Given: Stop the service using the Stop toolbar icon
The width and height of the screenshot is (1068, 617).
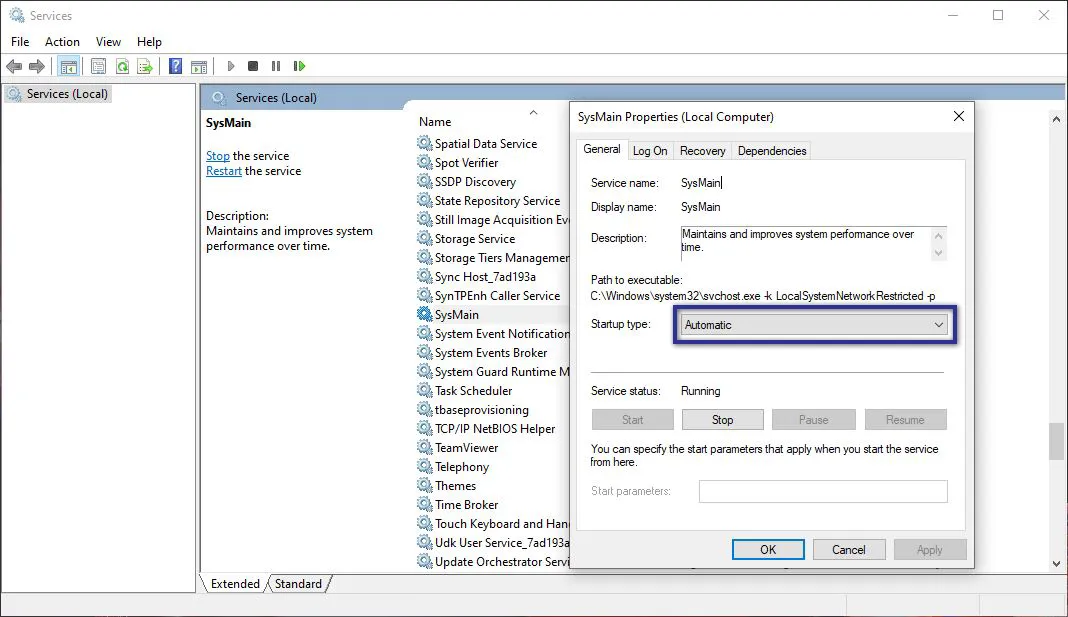Looking at the screenshot, I should [253, 66].
